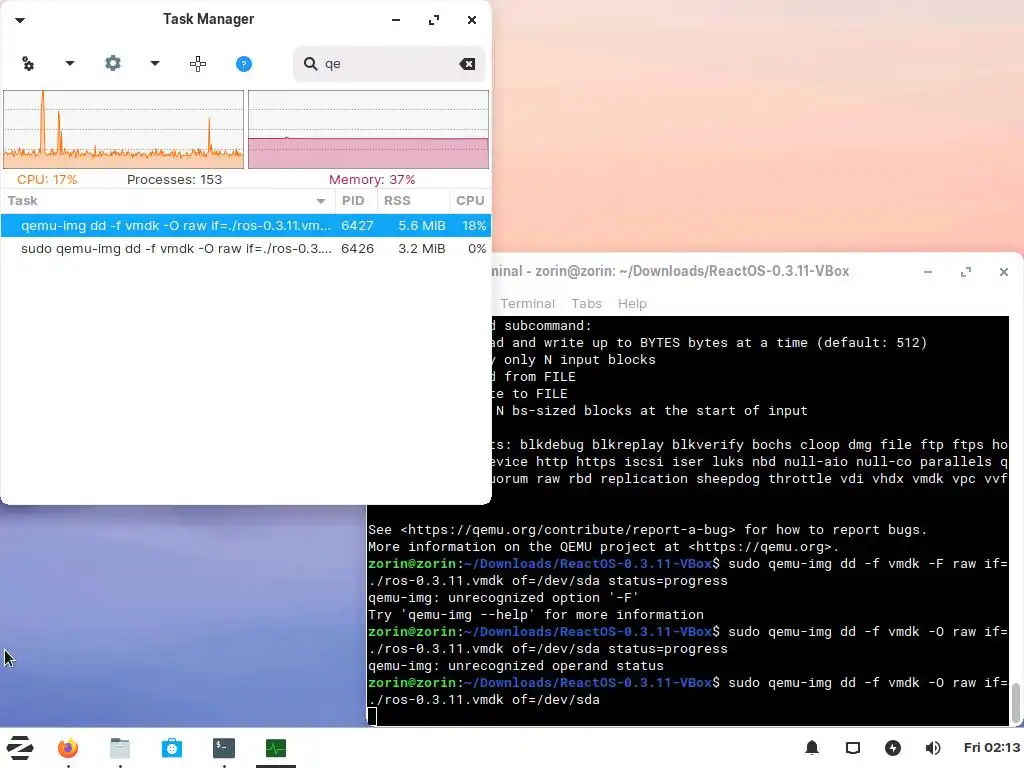This screenshot has height=768, width=1024.
Task: Maximize the terminal window
Action: coord(966,272)
